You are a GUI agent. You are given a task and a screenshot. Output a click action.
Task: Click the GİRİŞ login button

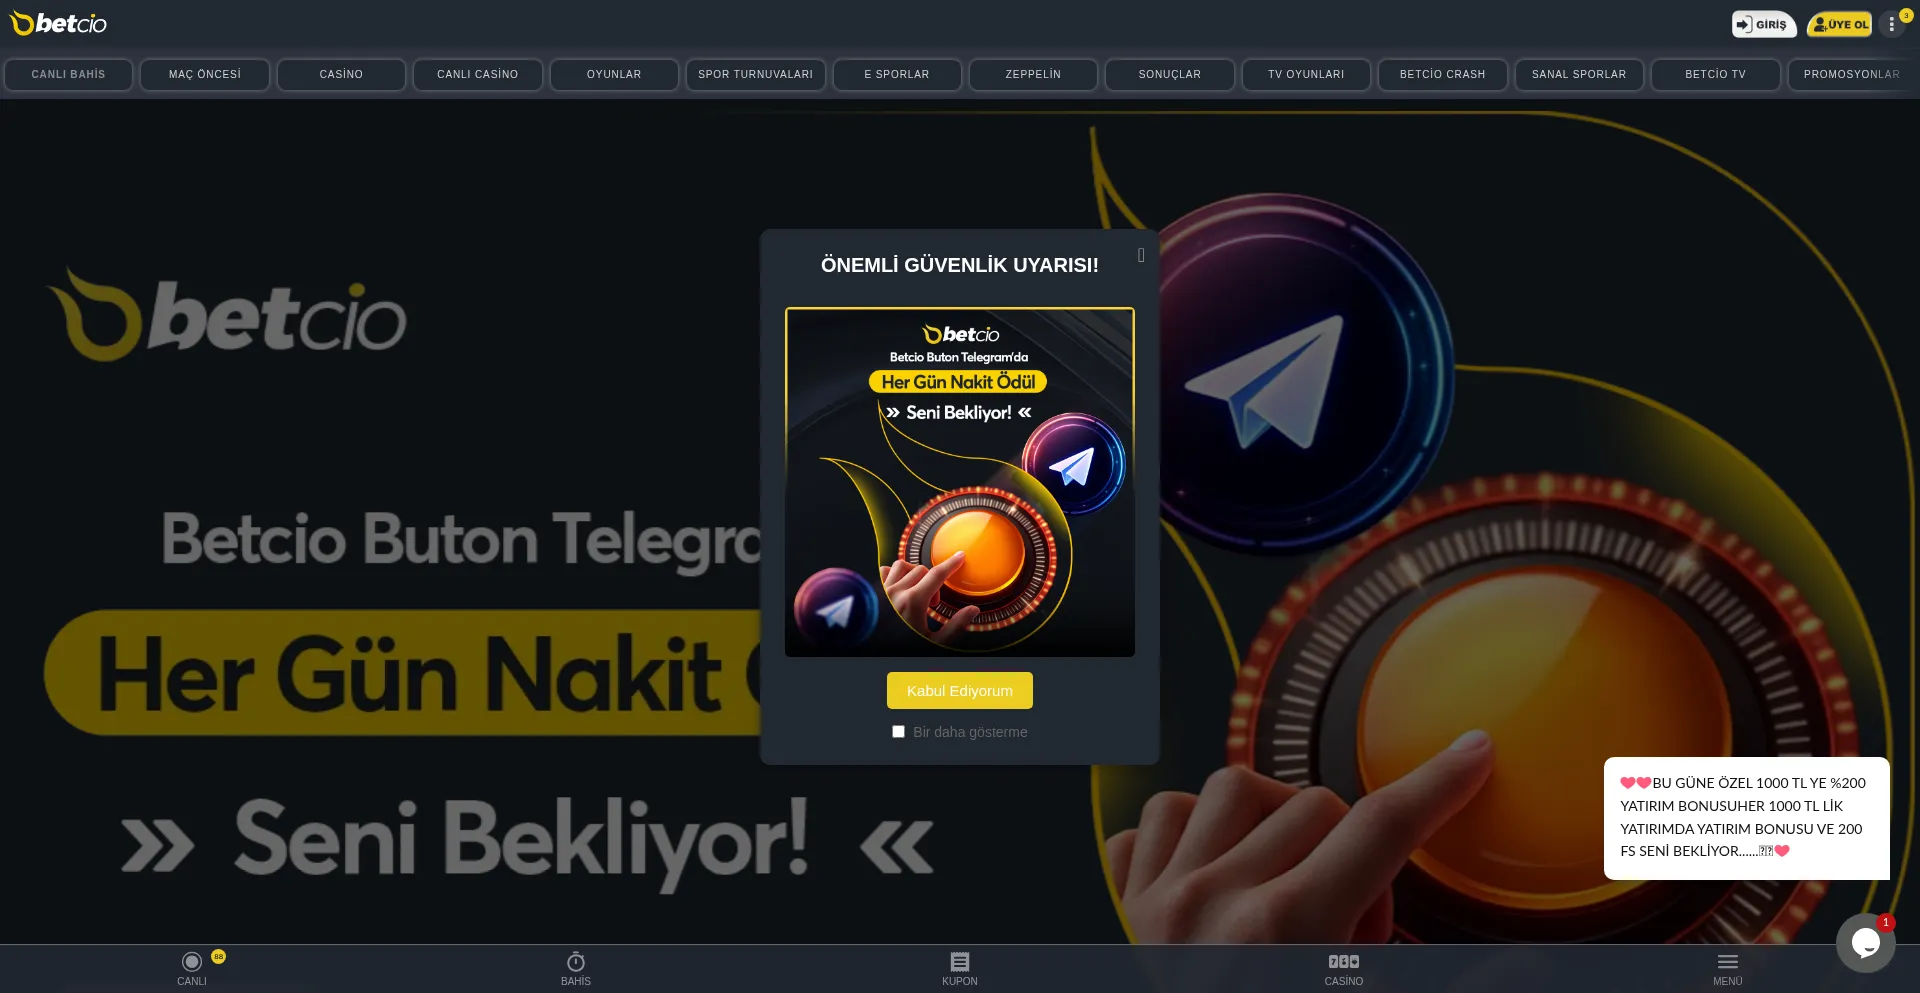1763,24
